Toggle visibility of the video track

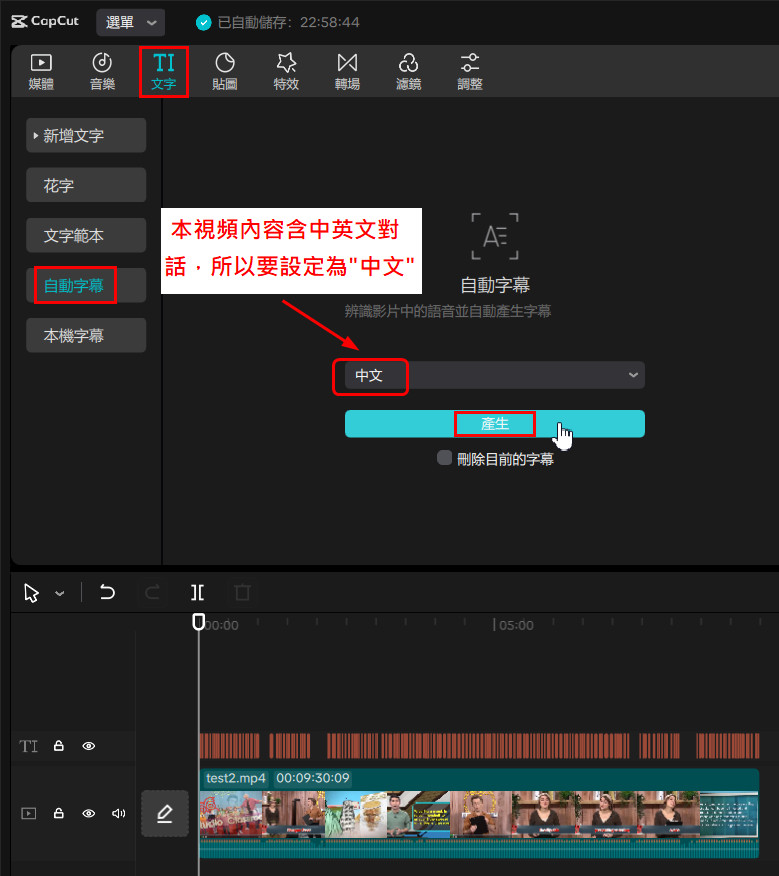tap(89, 814)
